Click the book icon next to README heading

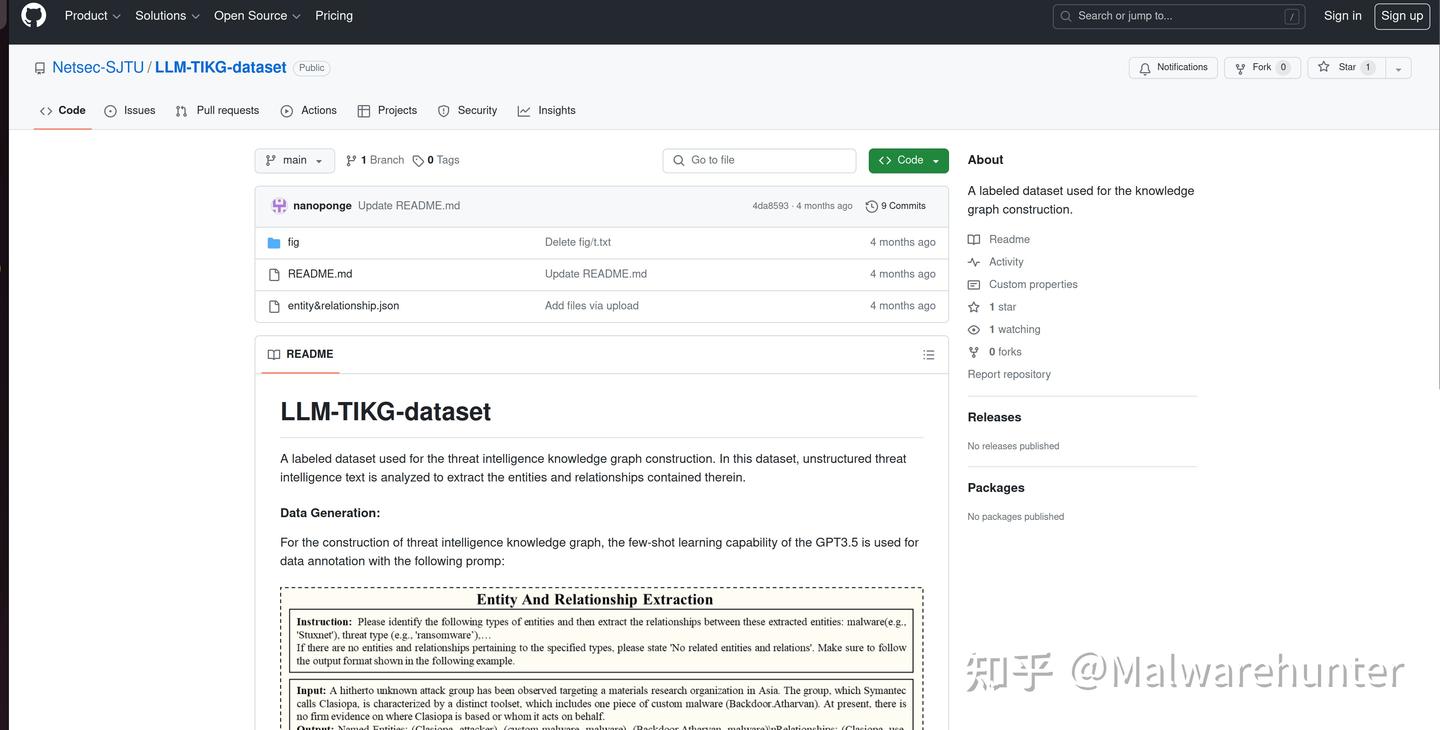click(273, 353)
